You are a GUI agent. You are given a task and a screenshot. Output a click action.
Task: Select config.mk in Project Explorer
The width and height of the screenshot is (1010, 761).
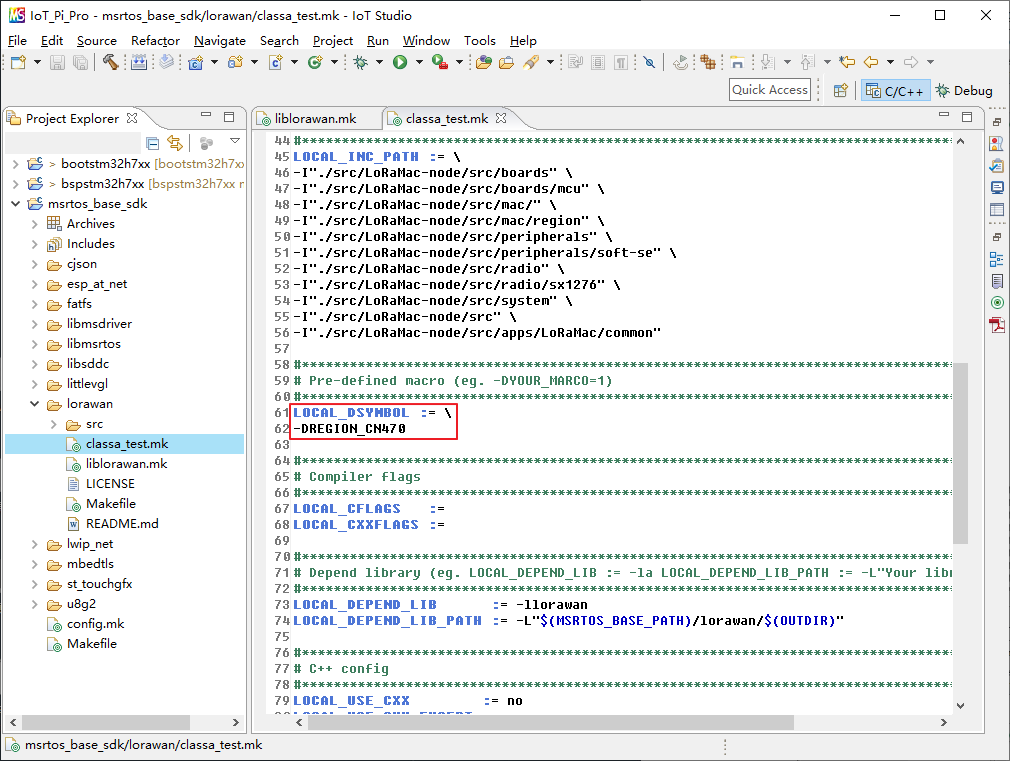(95, 624)
